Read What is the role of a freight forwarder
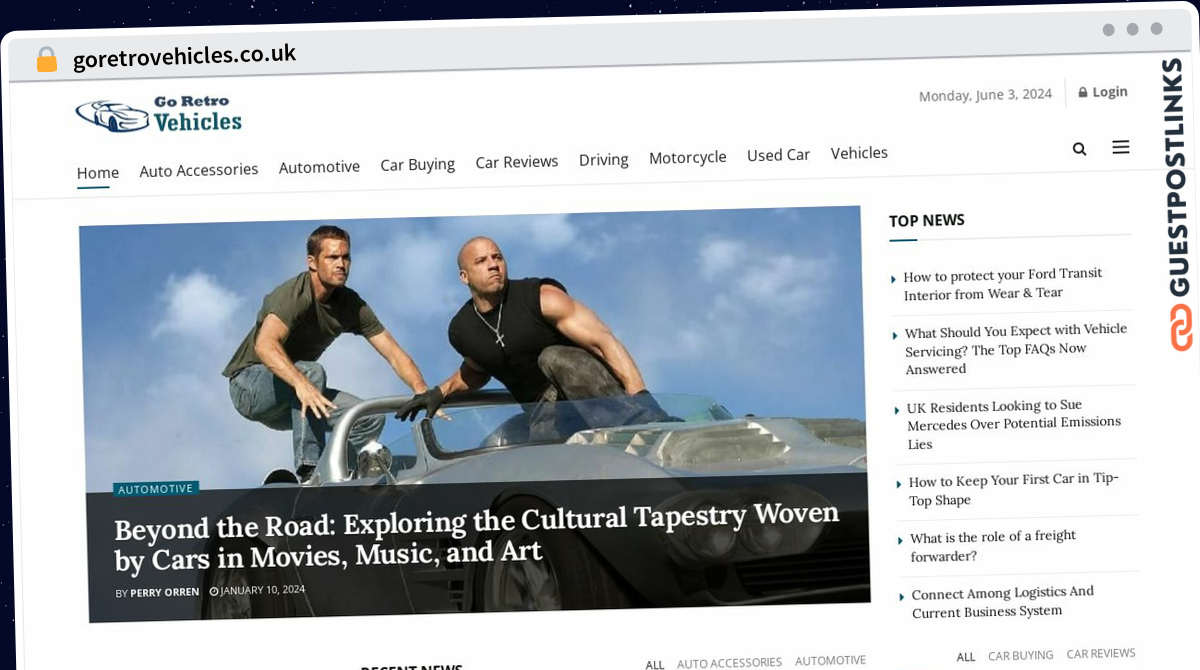This screenshot has height=670, width=1200. (x=992, y=546)
